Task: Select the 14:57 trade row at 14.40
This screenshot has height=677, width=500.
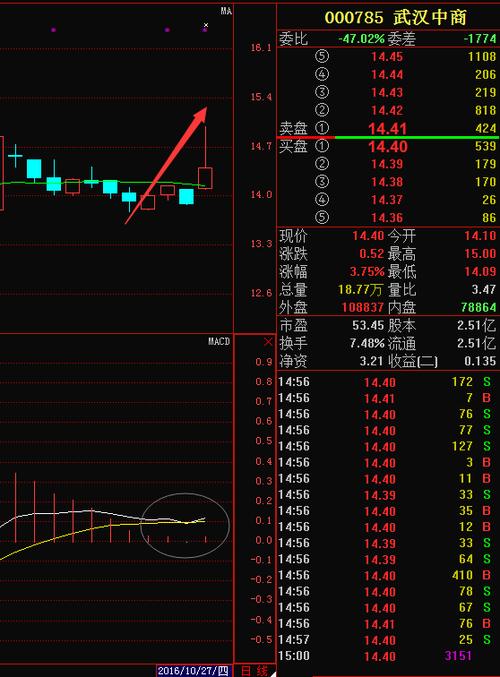Action: (388, 639)
